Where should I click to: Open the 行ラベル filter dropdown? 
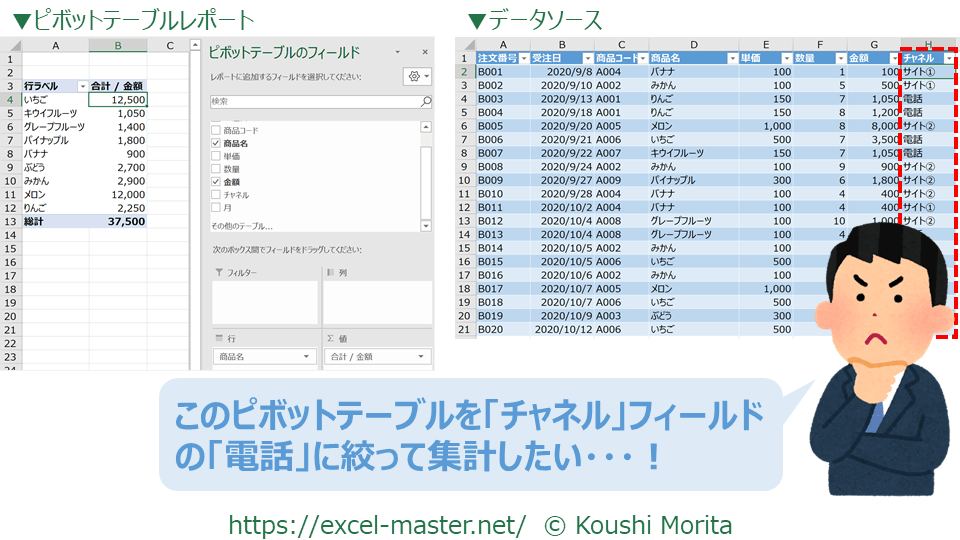(x=82, y=86)
